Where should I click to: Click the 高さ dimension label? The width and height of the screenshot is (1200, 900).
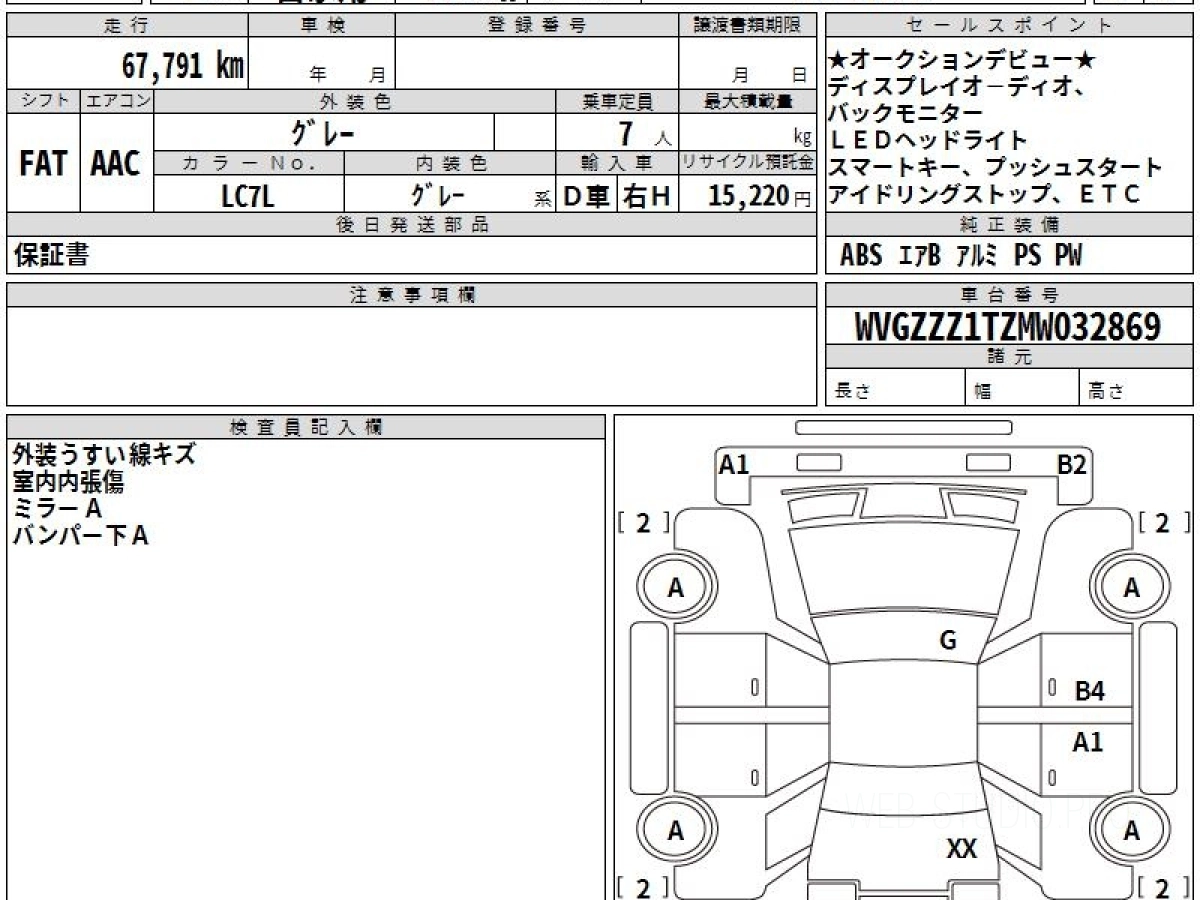[1107, 392]
